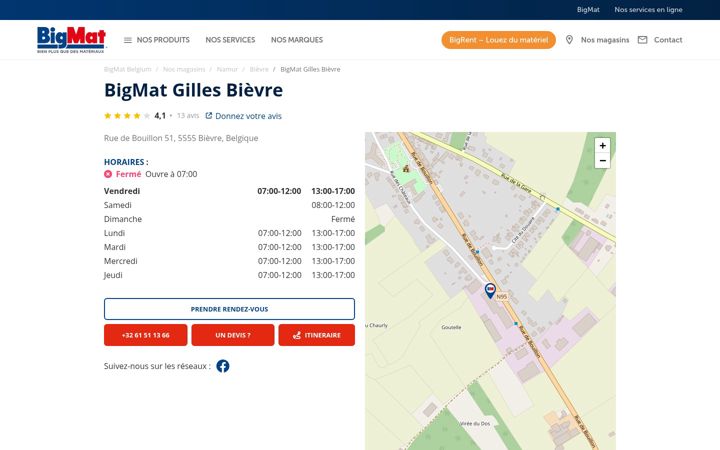Click Samedi hours 08:00-12:00

point(333,205)
